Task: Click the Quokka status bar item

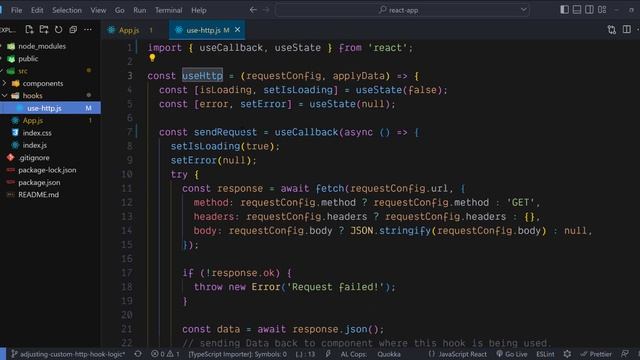Action: click(389, 354)
